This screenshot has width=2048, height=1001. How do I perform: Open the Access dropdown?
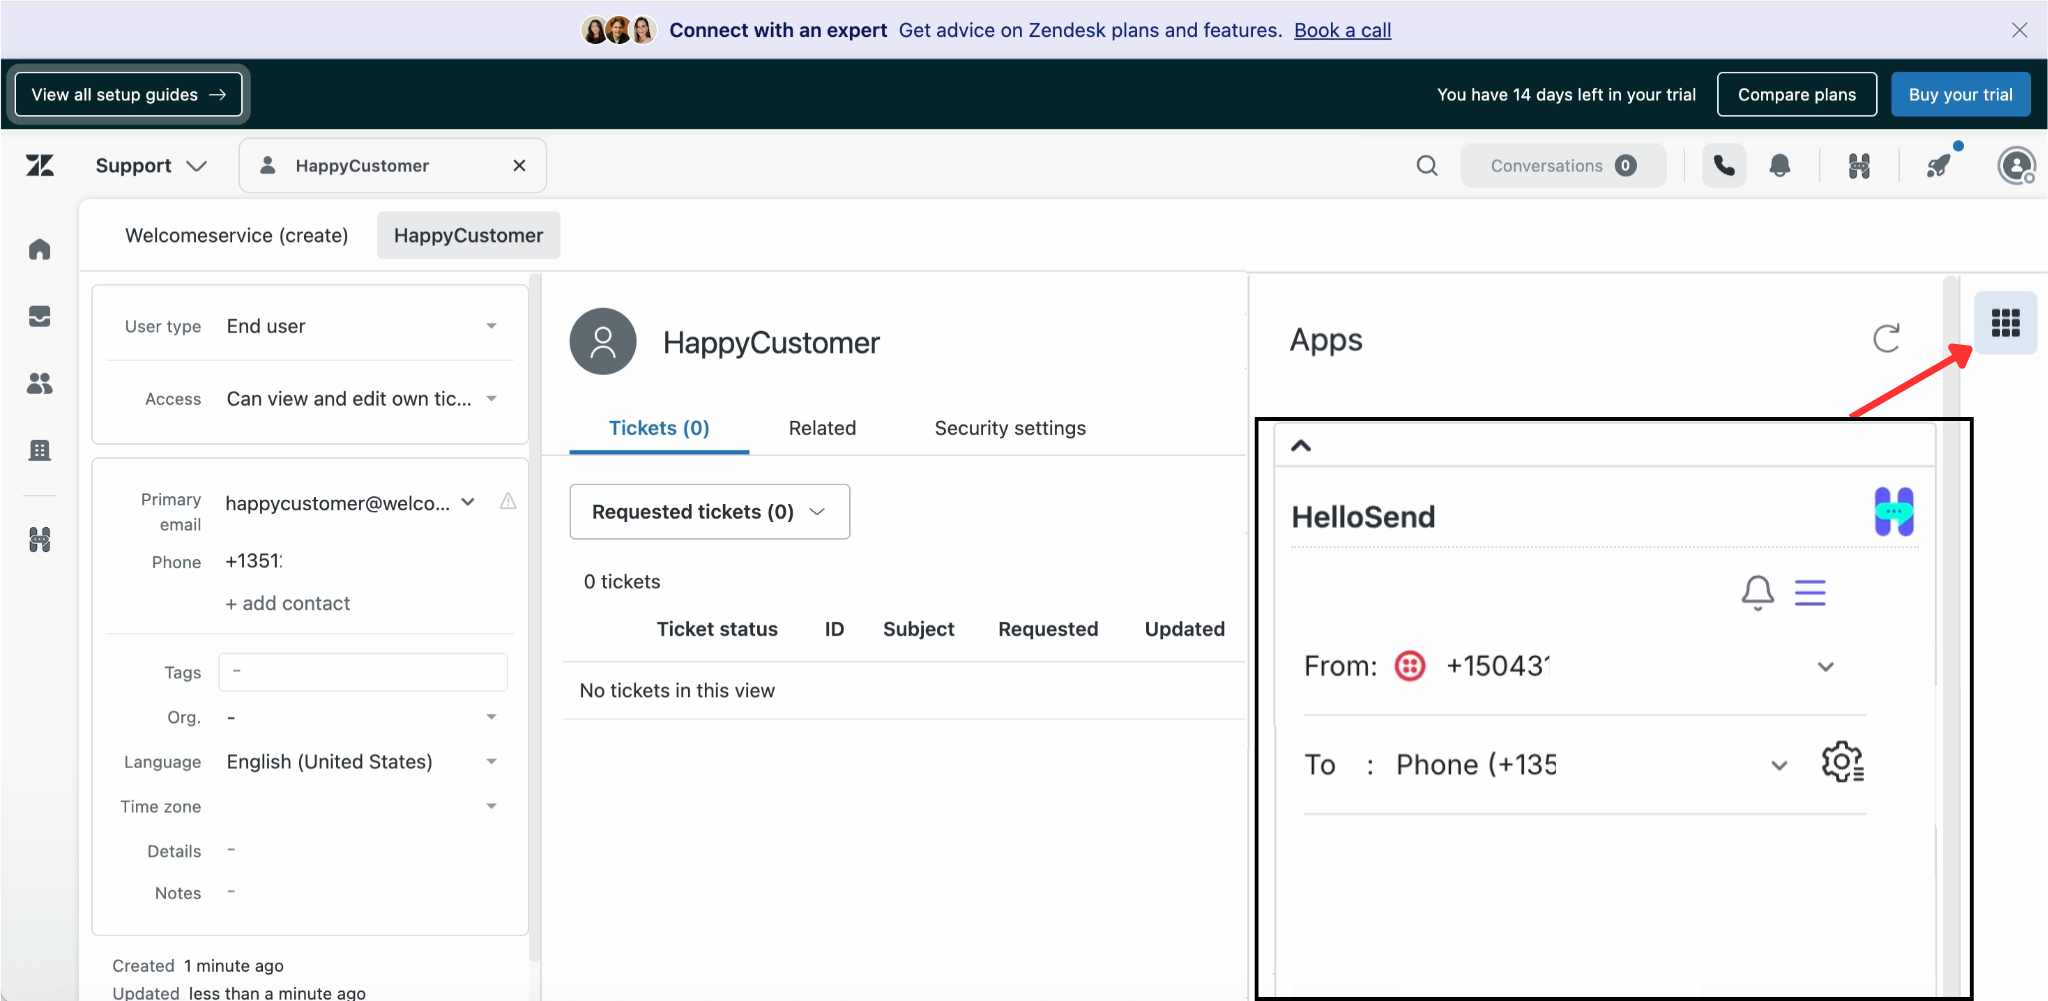click(361, 399)
